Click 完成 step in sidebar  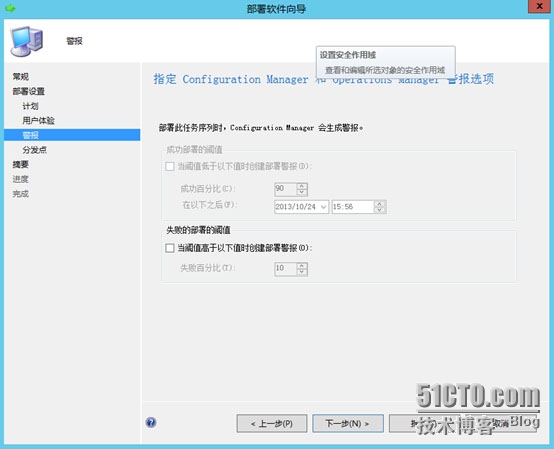pos(20,194)
